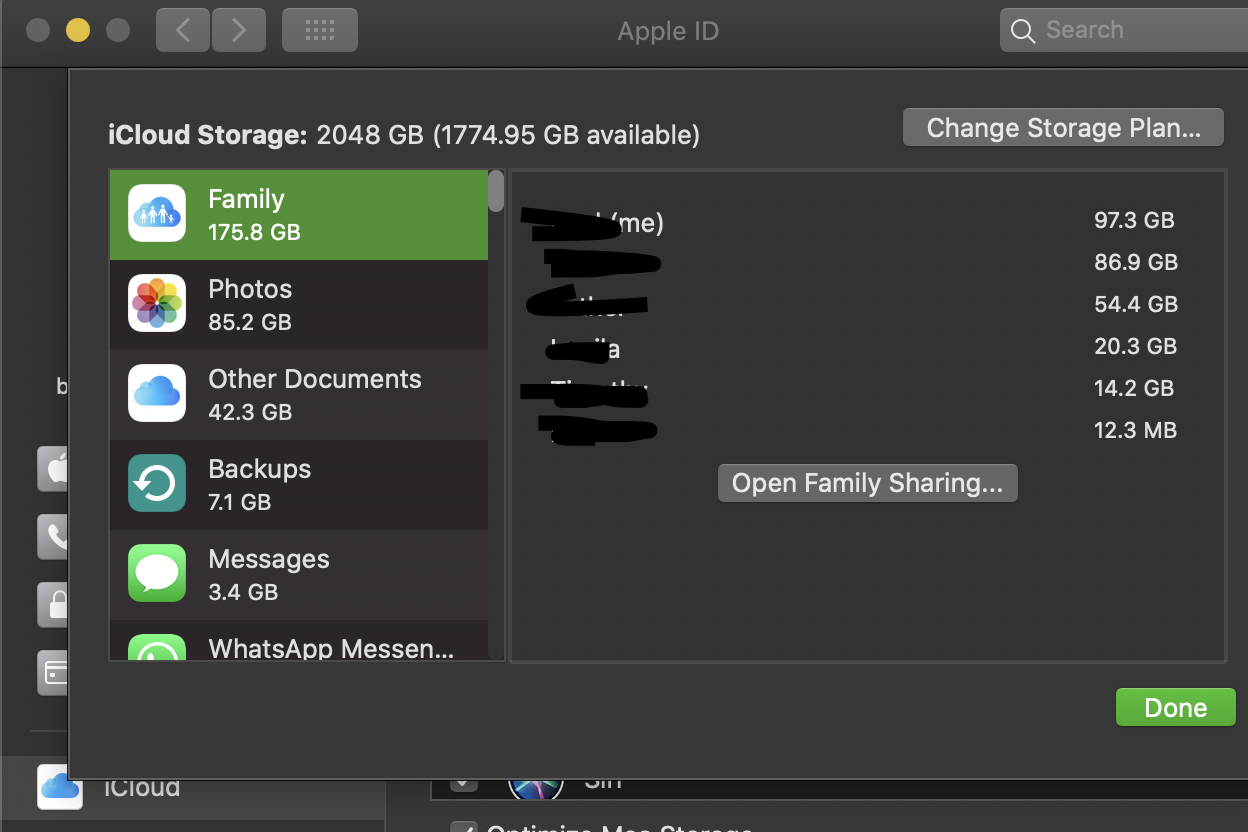Click the 'Apple ID' window title
1248x832 pixels.
[668, 31]
